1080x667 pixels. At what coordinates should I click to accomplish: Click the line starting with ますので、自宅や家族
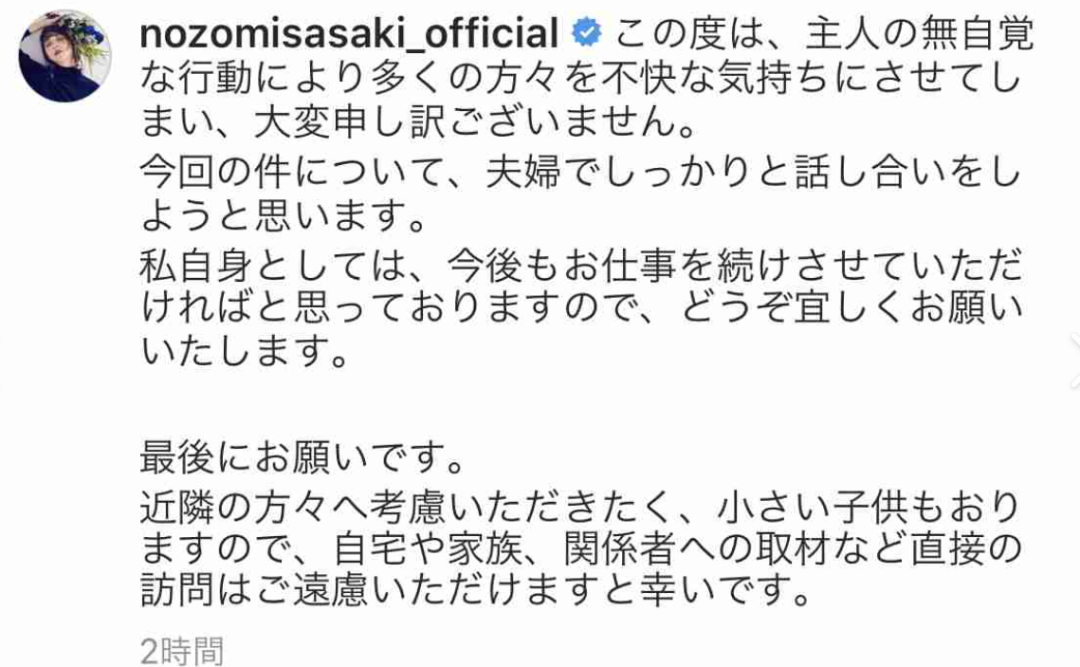coord(580,551)
